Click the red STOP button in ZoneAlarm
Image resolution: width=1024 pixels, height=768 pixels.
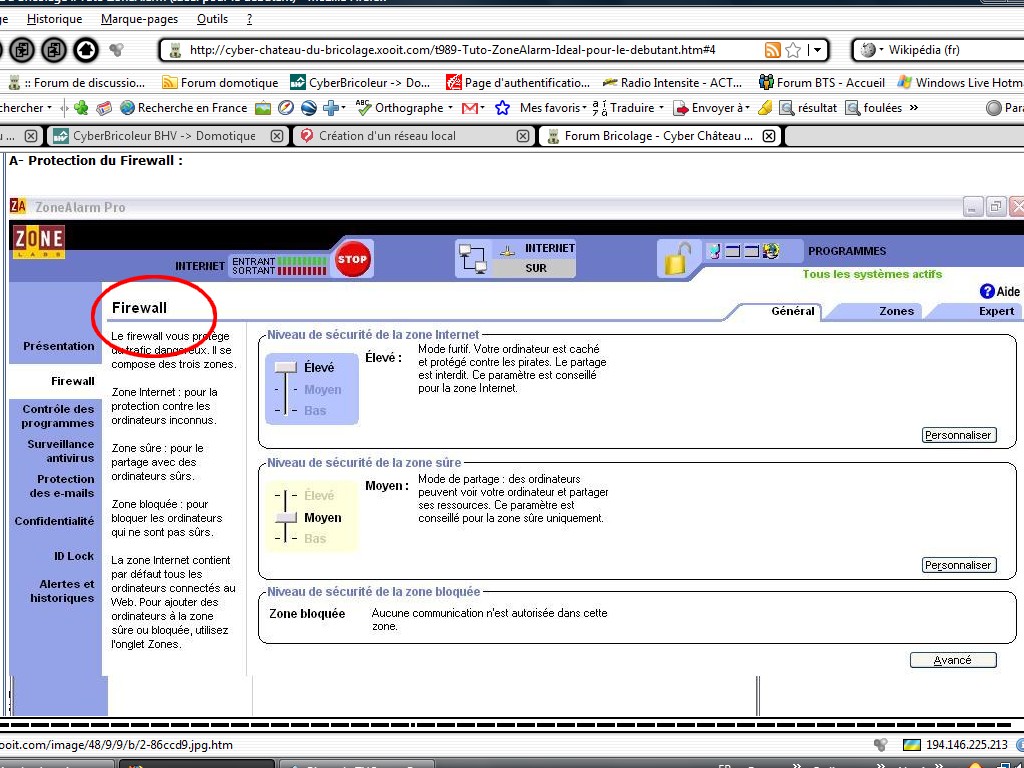click(x=353, y=259)
